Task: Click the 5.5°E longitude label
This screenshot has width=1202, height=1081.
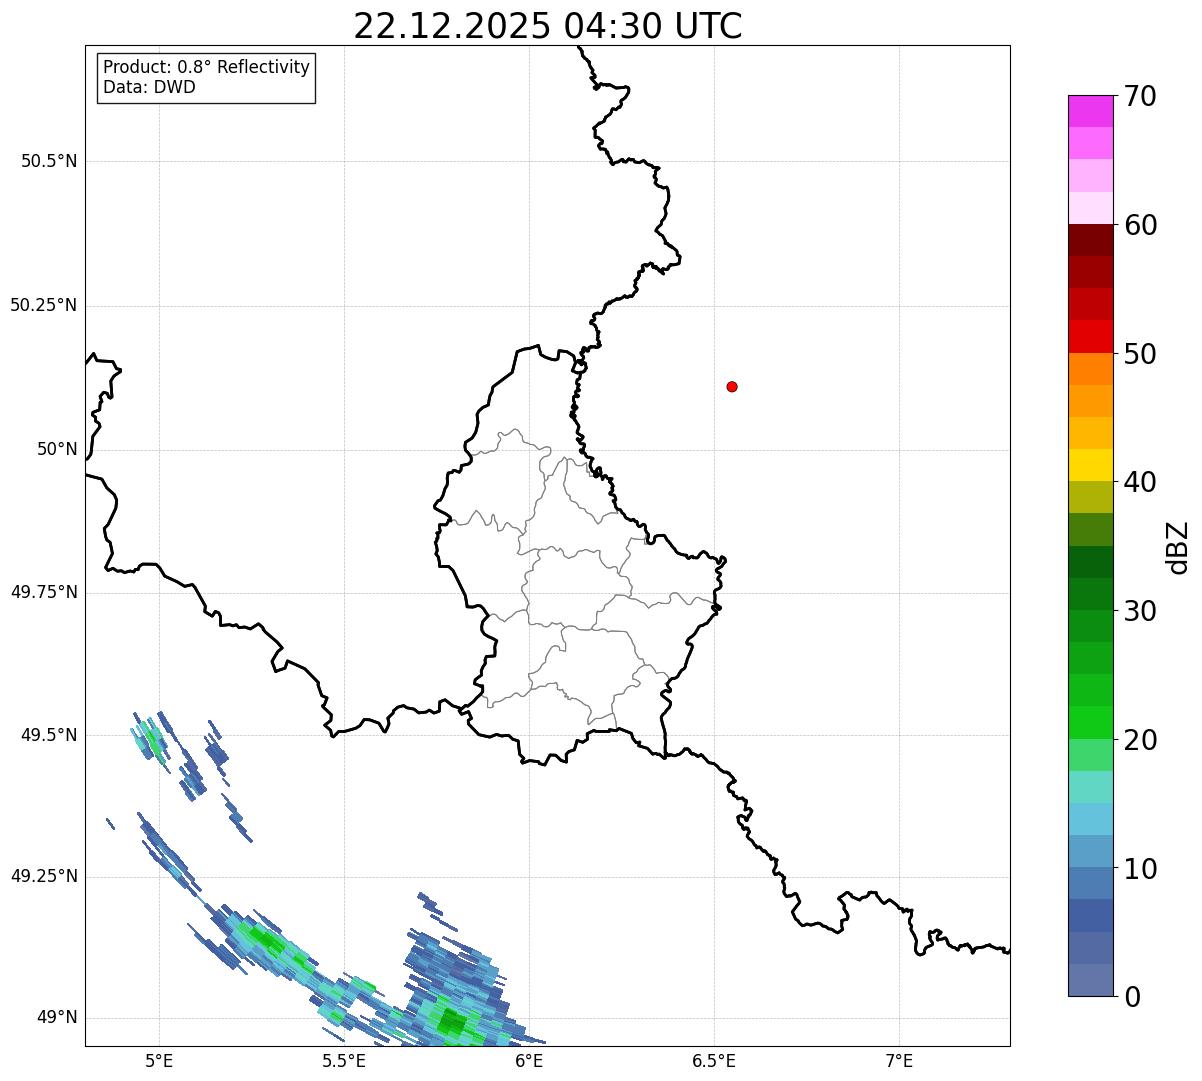Action: pyautogui.click(x=344, y=1061)
